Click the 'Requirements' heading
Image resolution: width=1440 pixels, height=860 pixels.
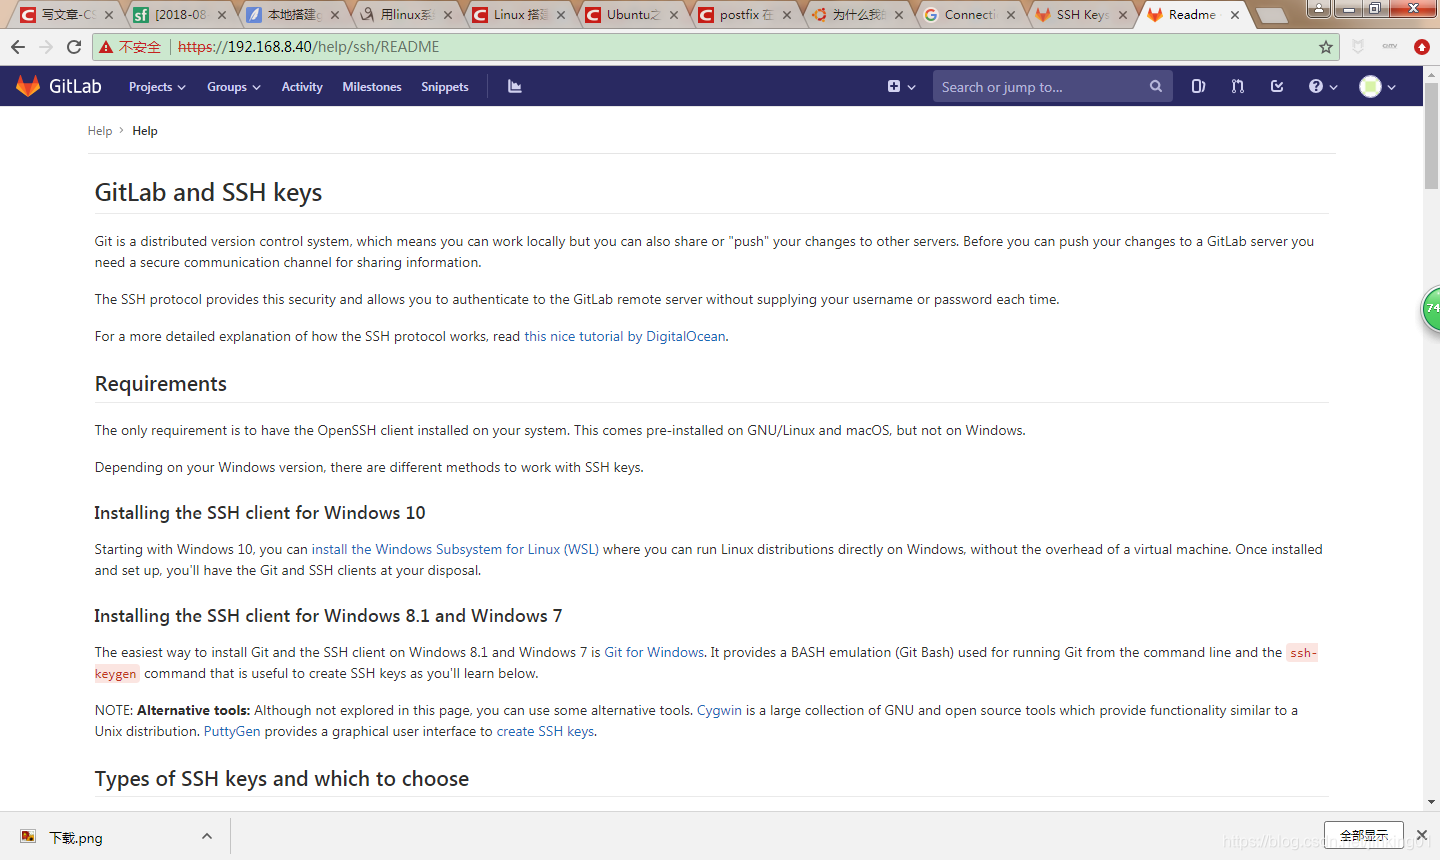coord(161,384)
